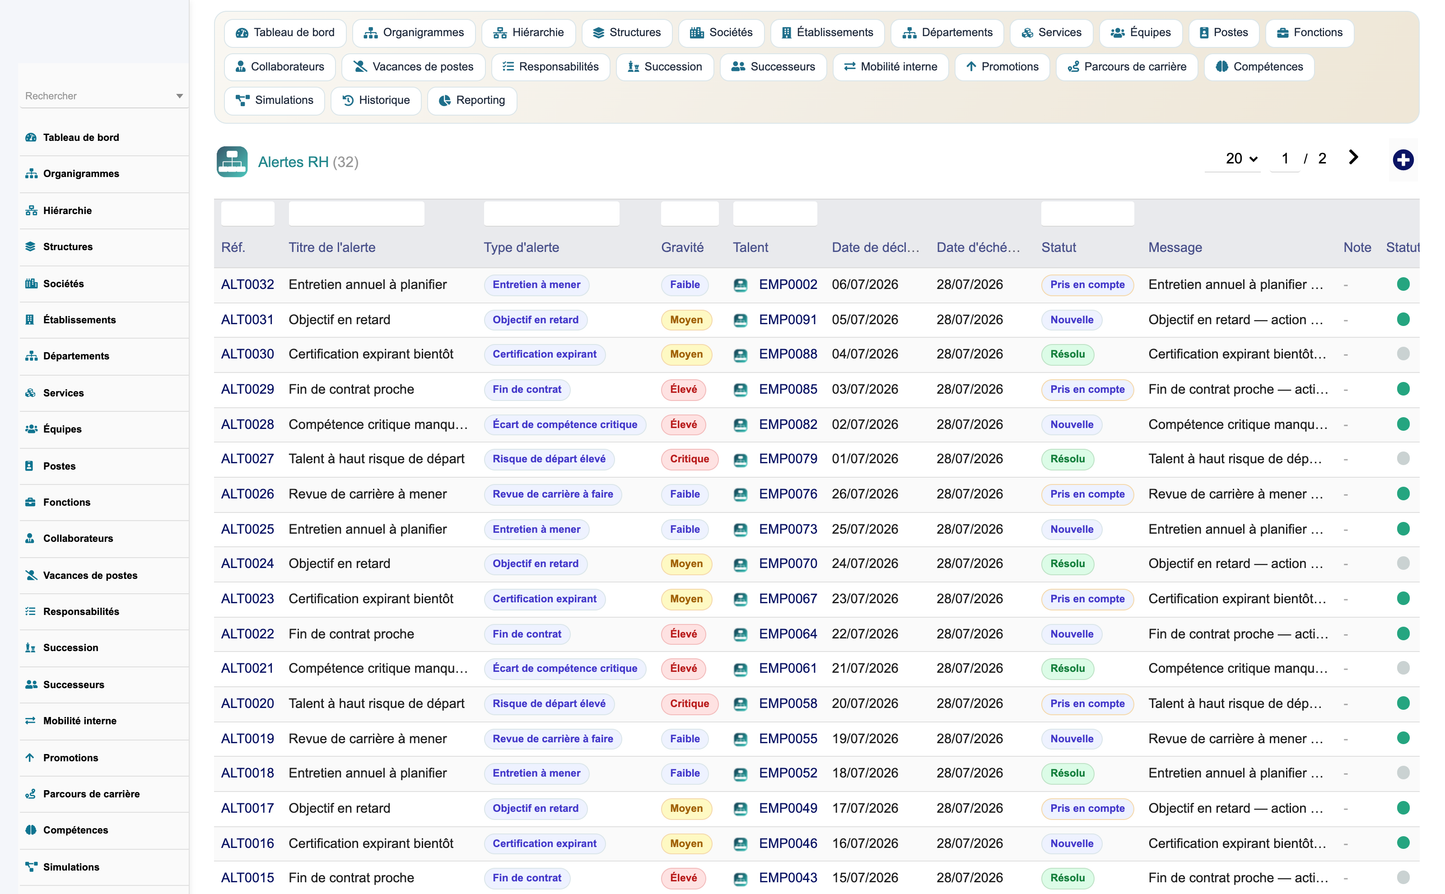Click Pris en compte status for ALT0023

(1088, 599)
